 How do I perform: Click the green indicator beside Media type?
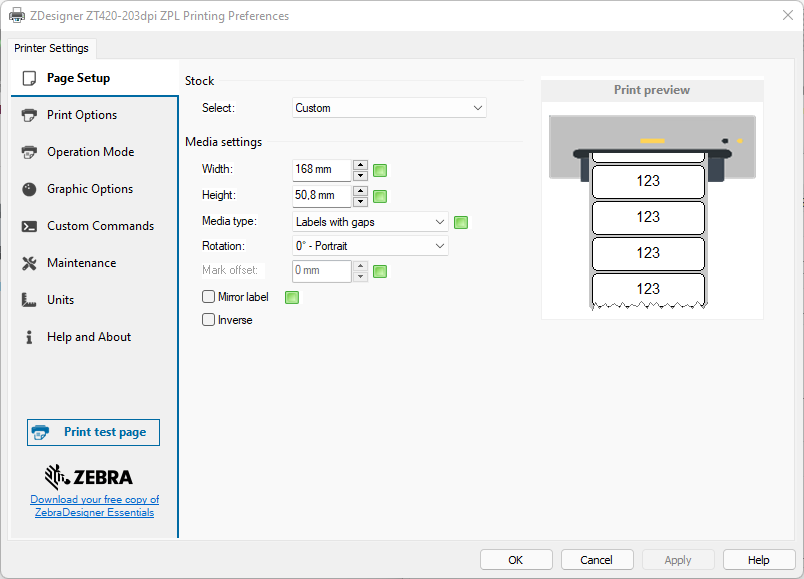pyautogui.click(x=461, y=222)
